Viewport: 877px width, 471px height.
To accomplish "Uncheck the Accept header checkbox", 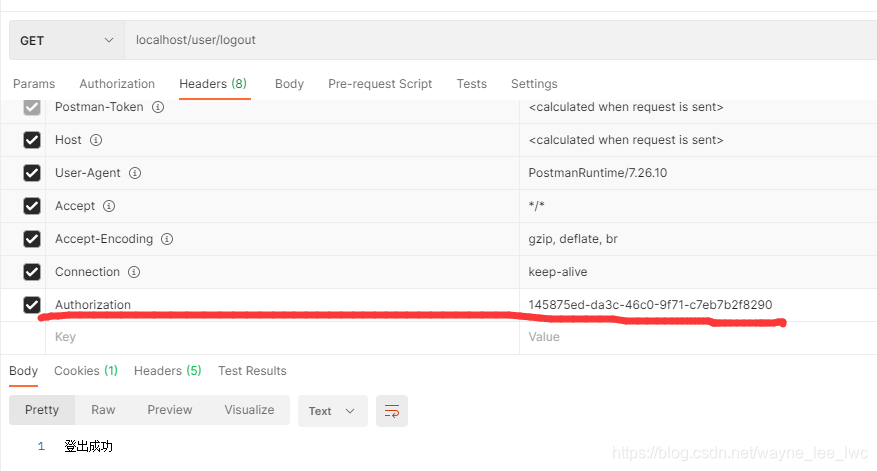I will coord(32,206).
